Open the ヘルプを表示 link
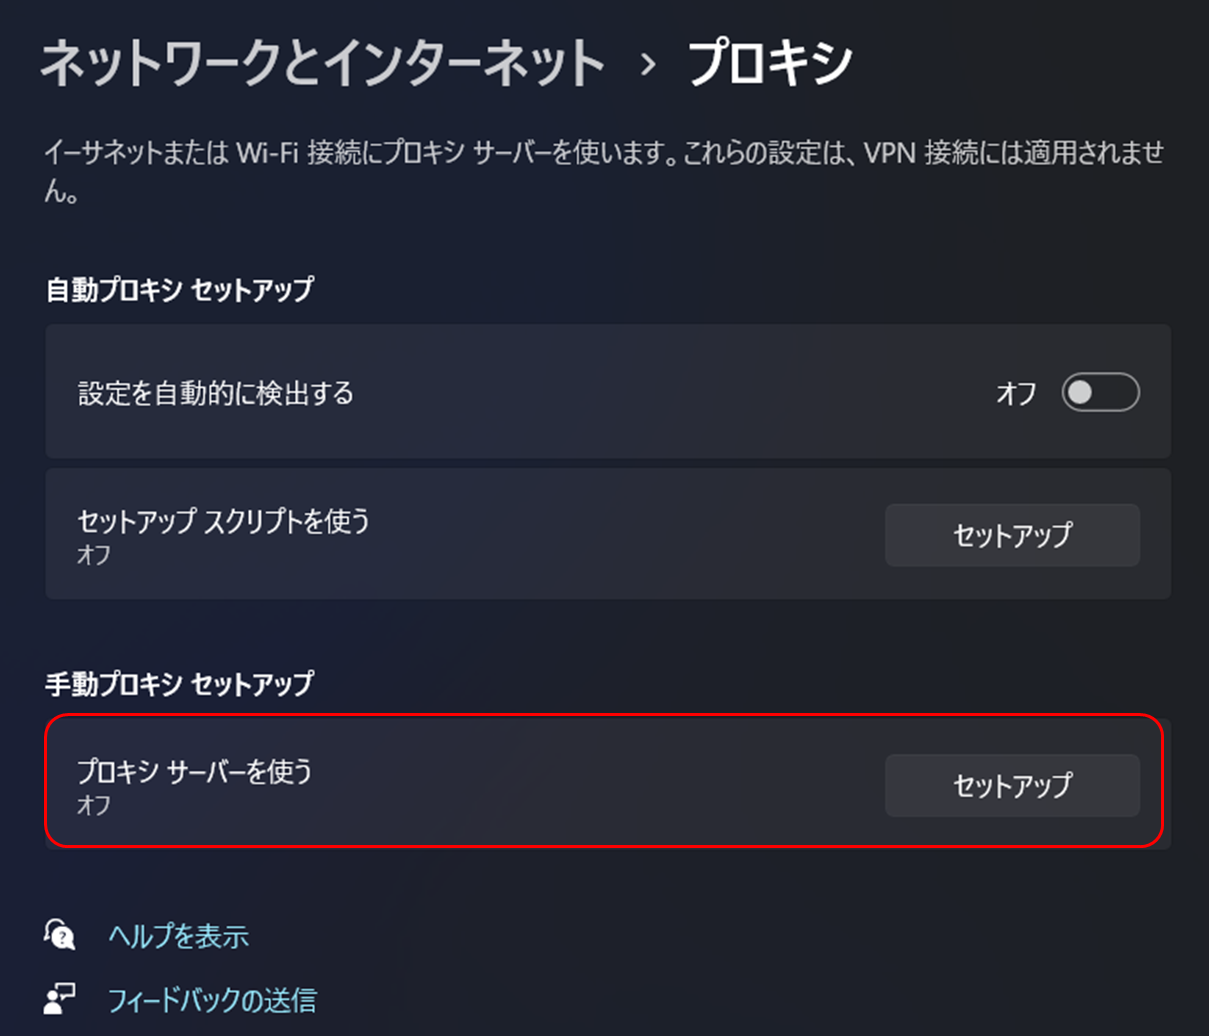This screenshot has width=1209, height=1036. [178, 936]
